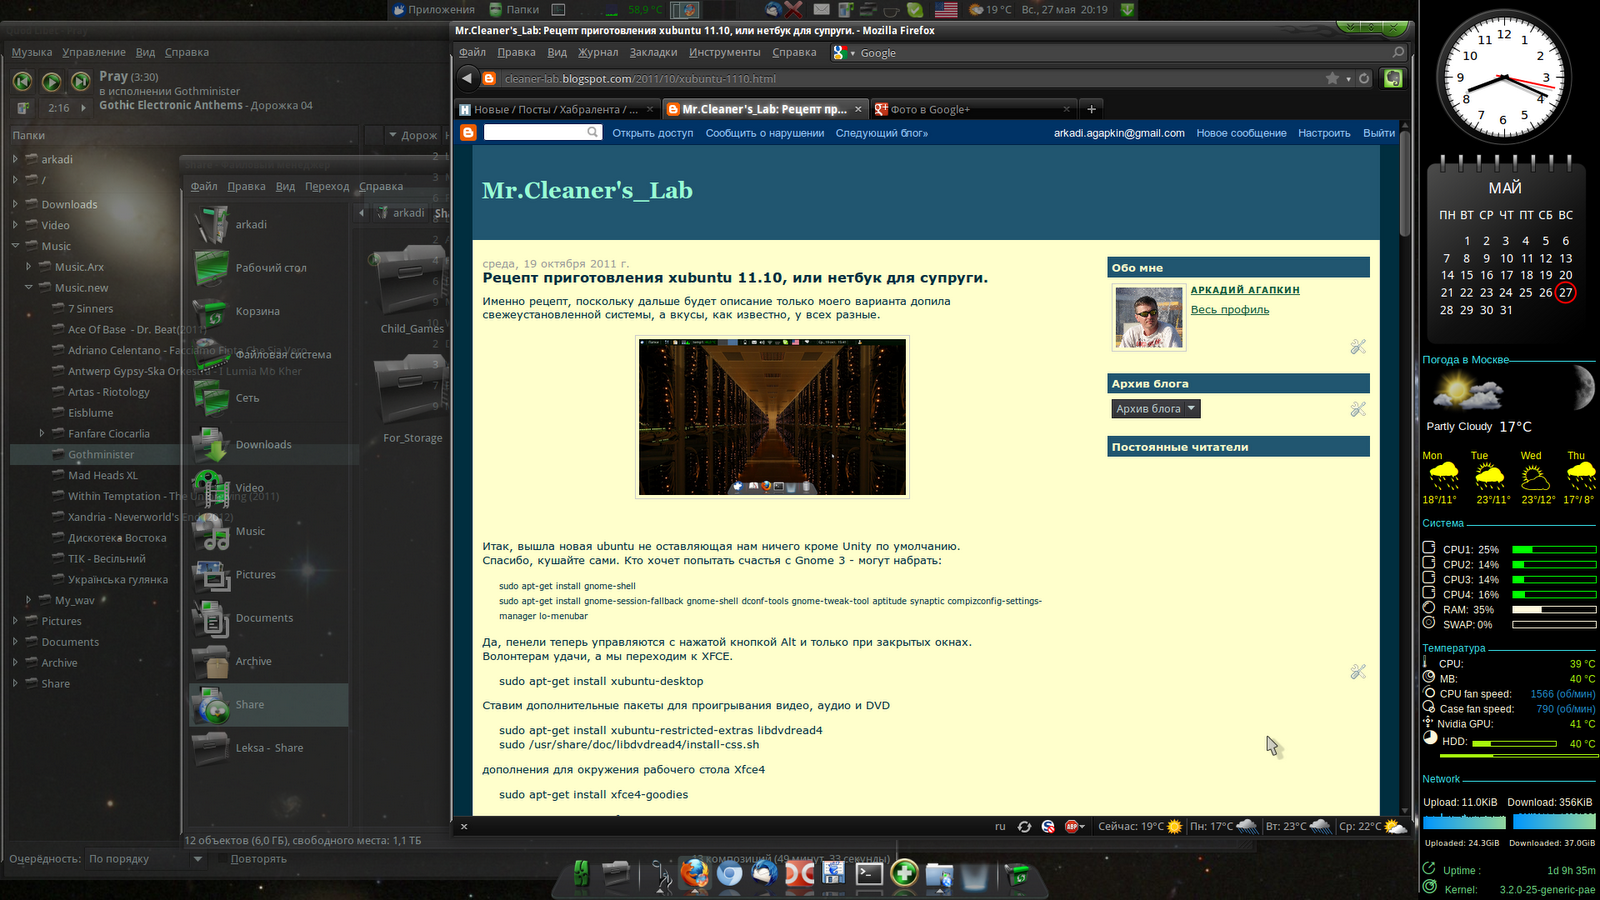The height and width of the screenshot is (900, 1600).
Task: Expand Fanfare Ciocarlia folder
Action: pos(41,434)
